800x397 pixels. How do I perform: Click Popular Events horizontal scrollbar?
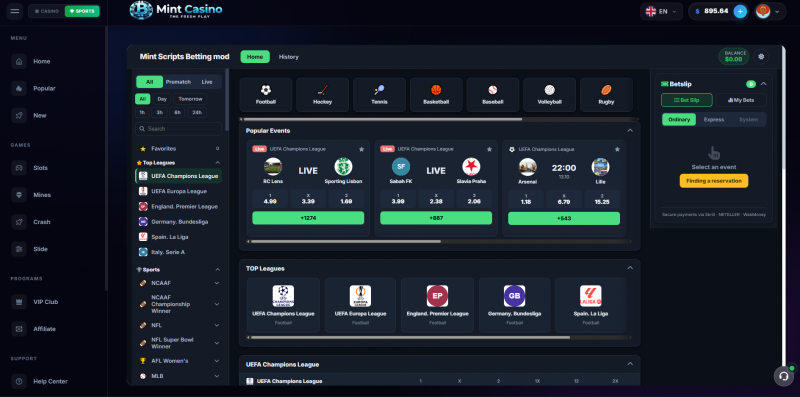[346, 241]
